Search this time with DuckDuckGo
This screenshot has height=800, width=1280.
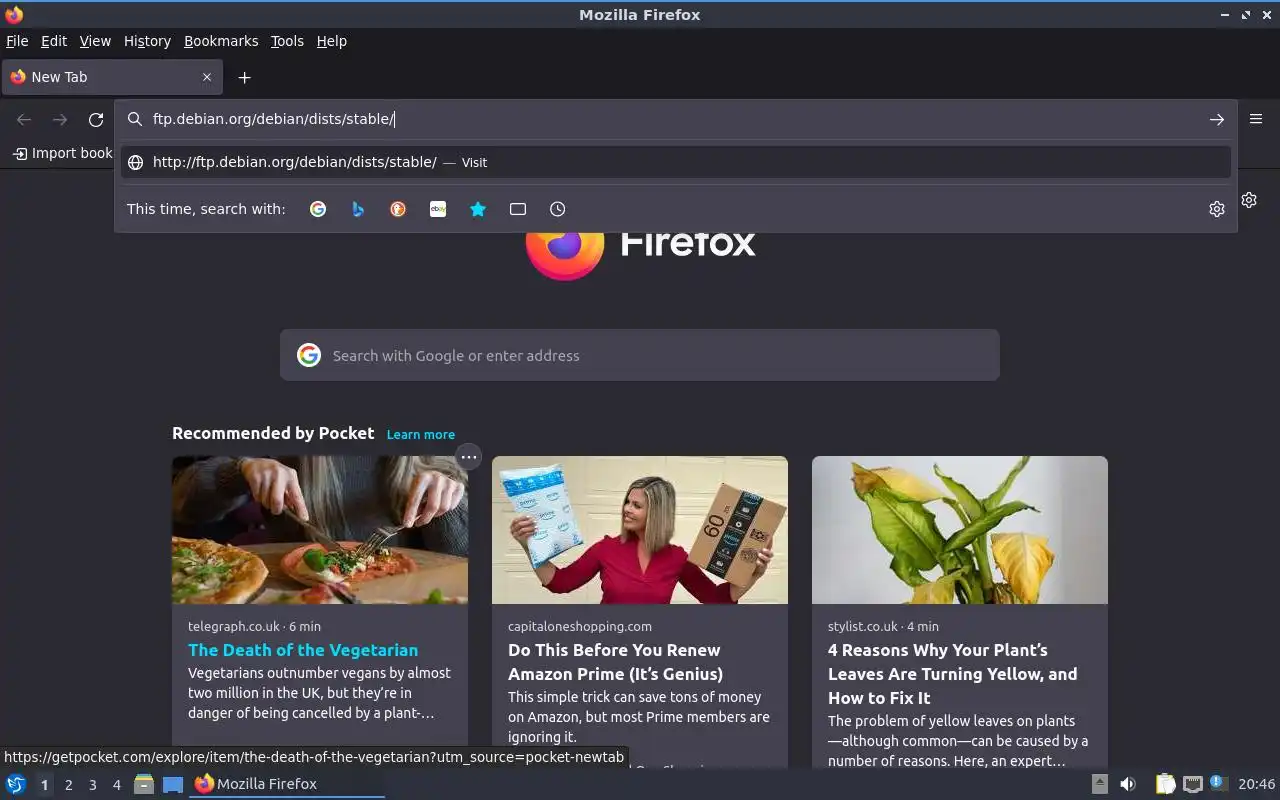[x=398, y=209]
